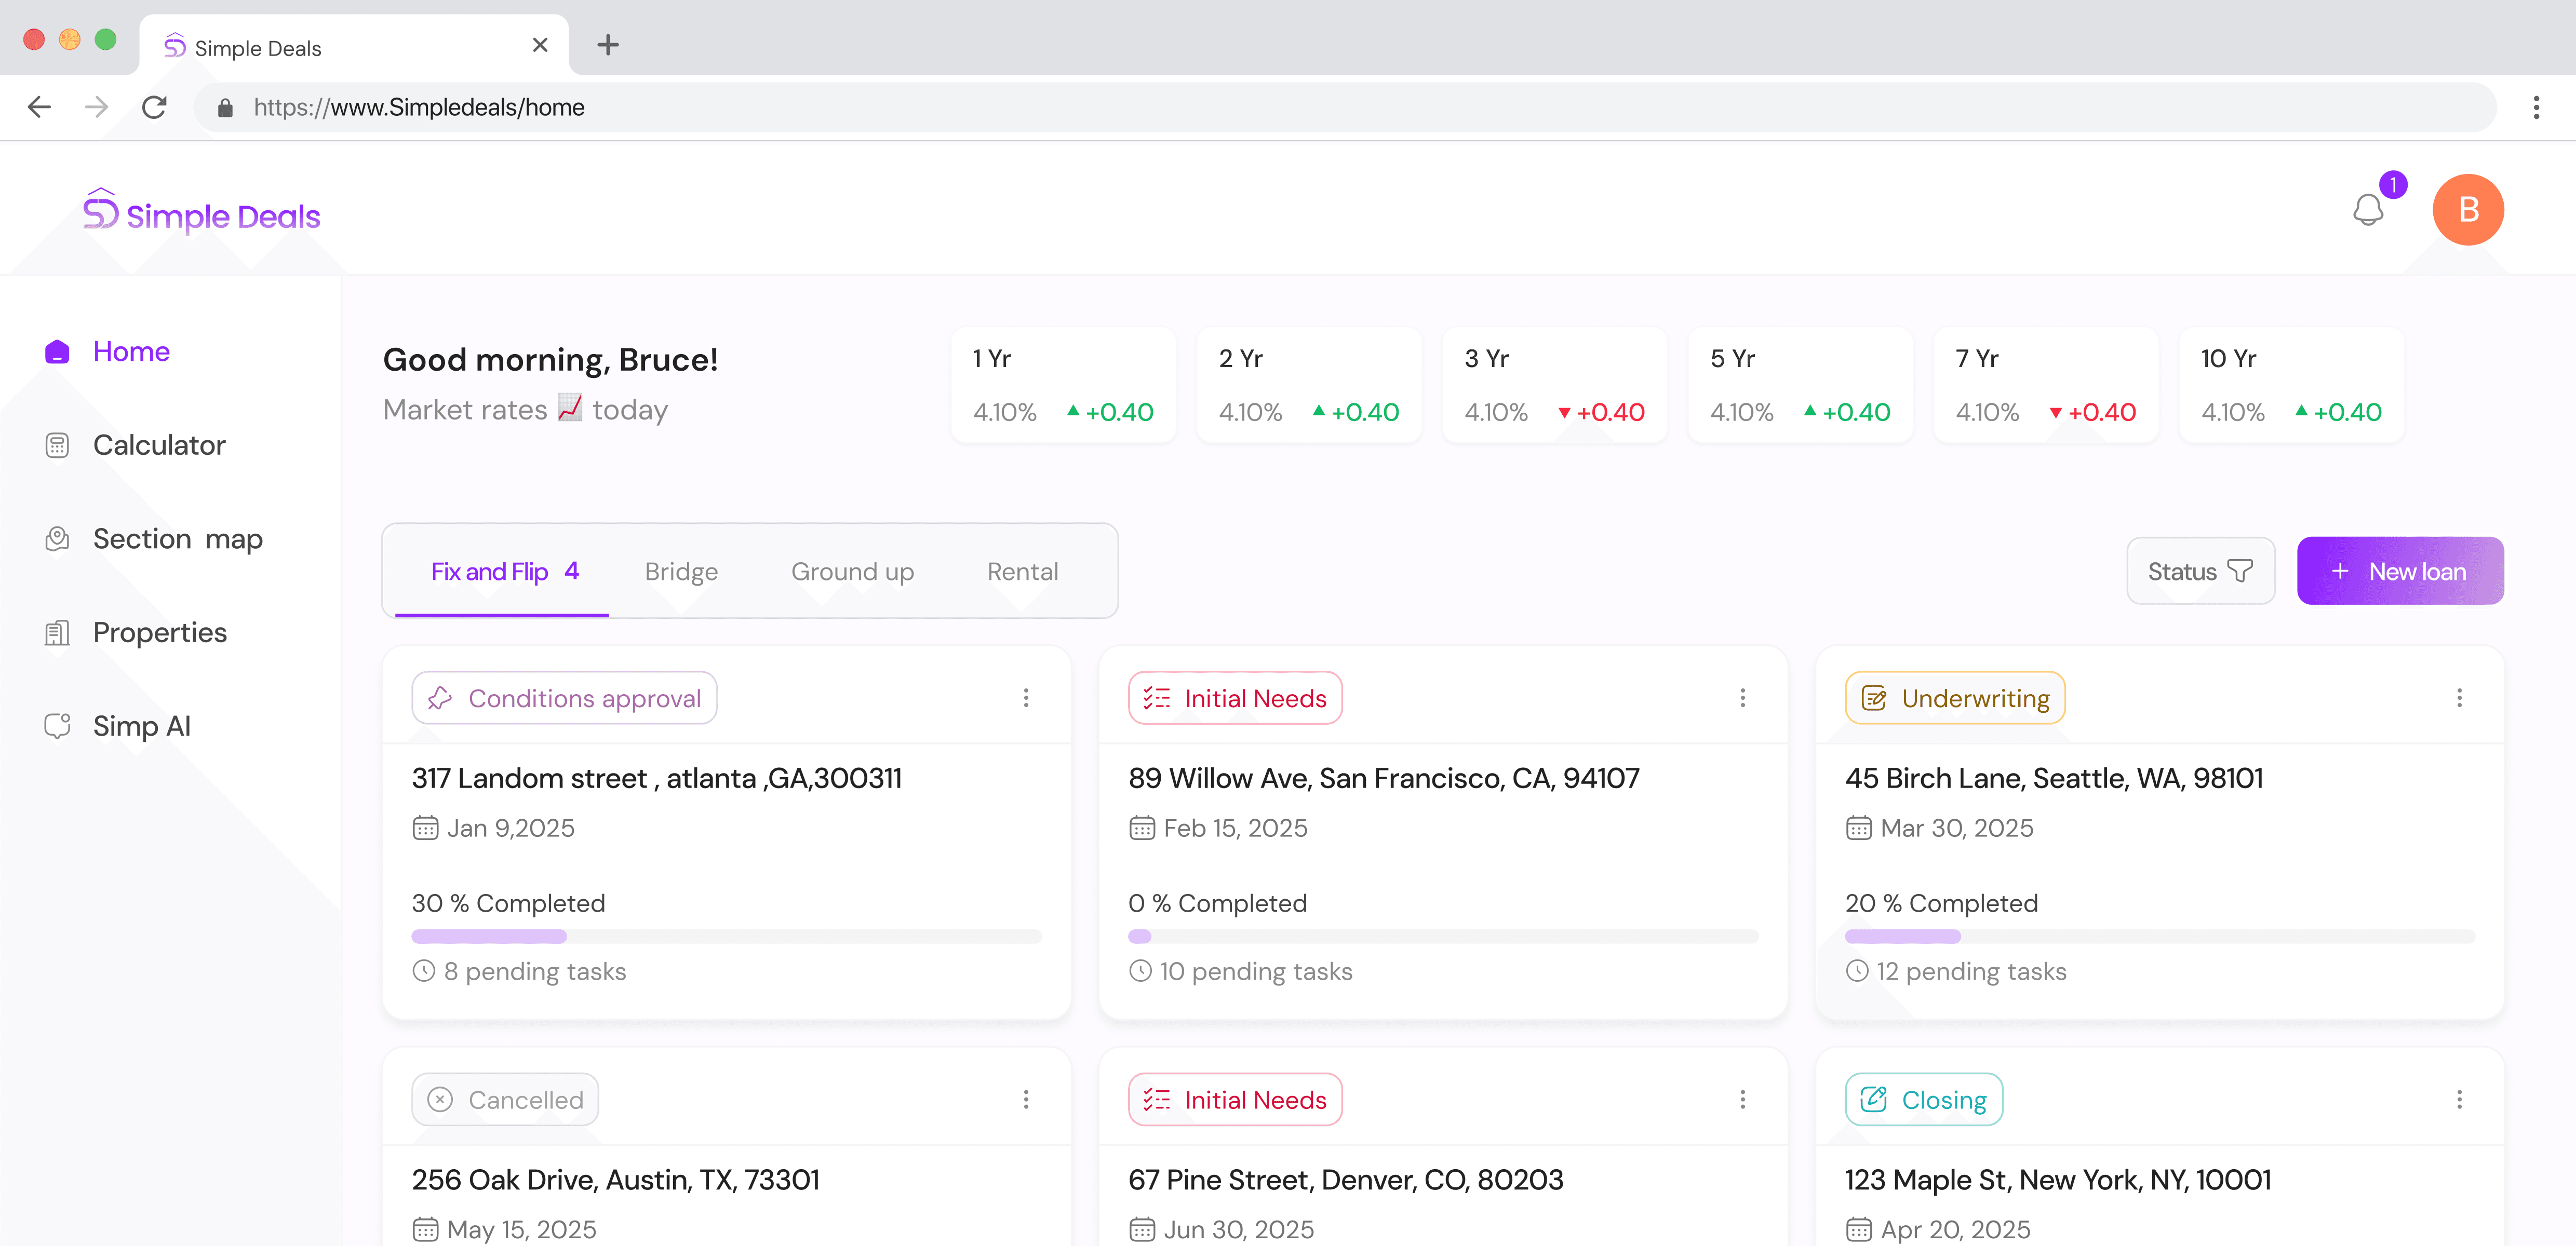Click the clock icon beside 12 pending tasks

pos(1857,971)
